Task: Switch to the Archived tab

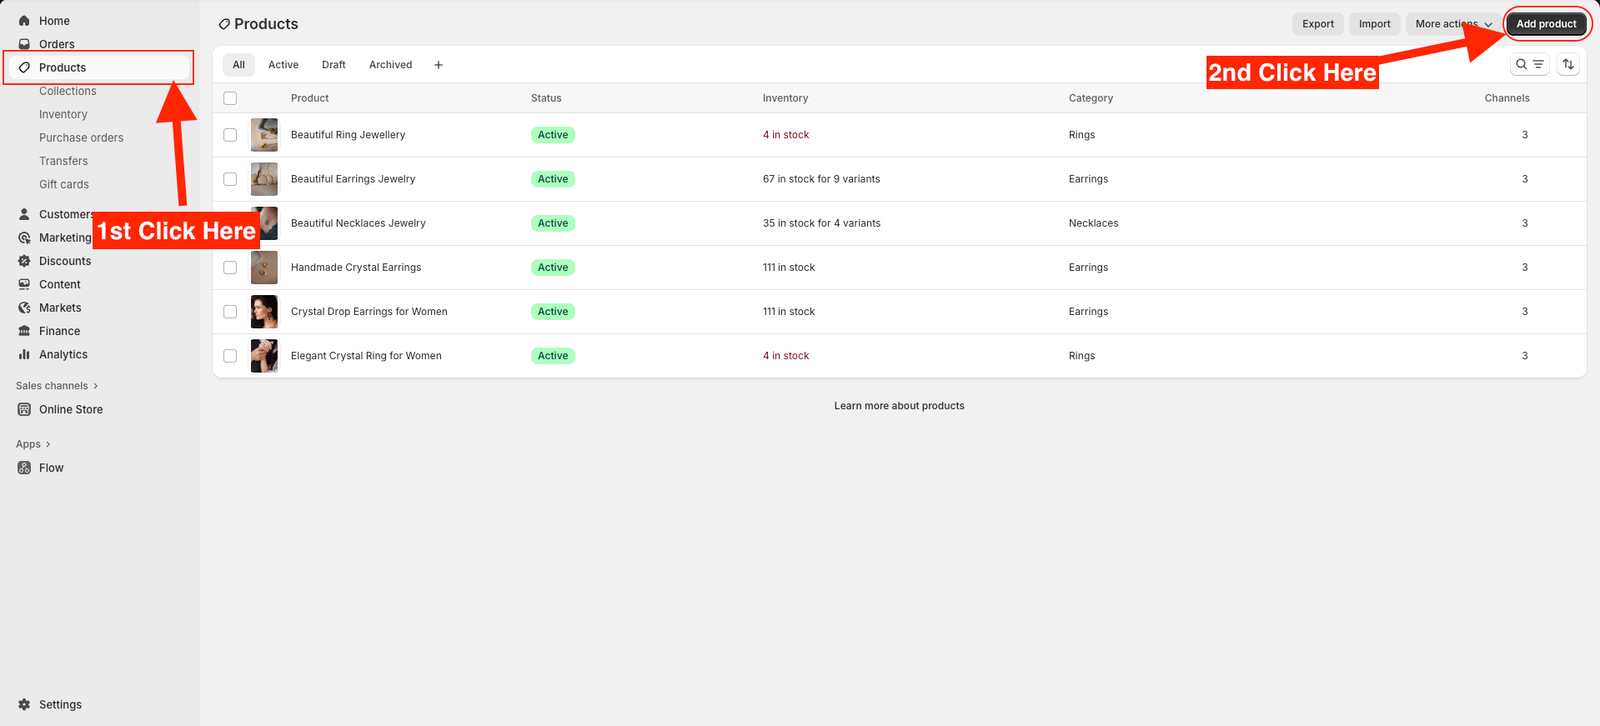Action: (x=390, y=65)
